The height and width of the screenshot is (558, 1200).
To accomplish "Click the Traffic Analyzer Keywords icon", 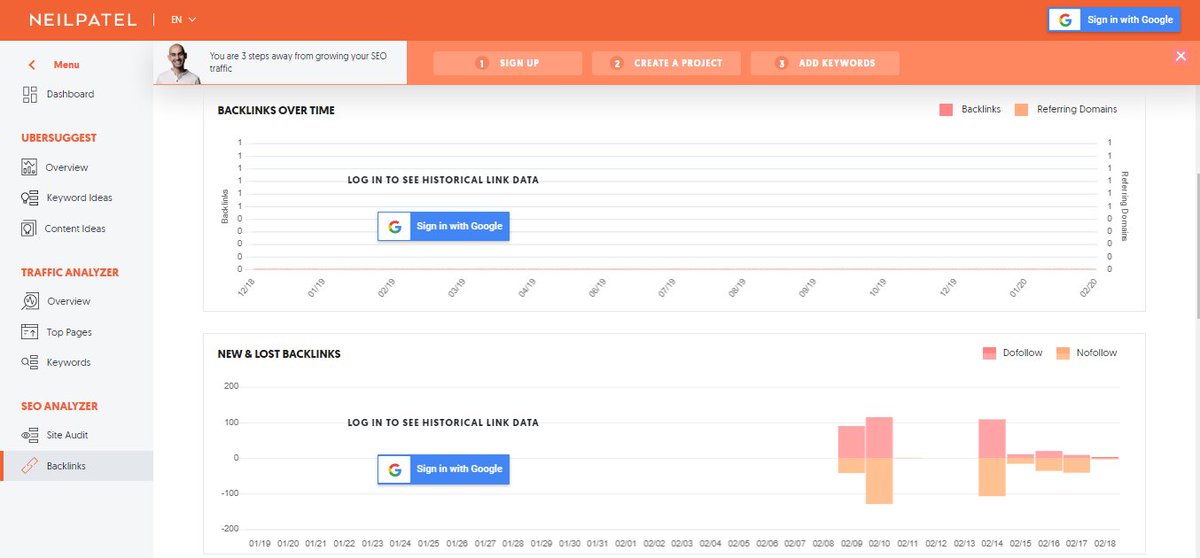I will click(29, 363).
